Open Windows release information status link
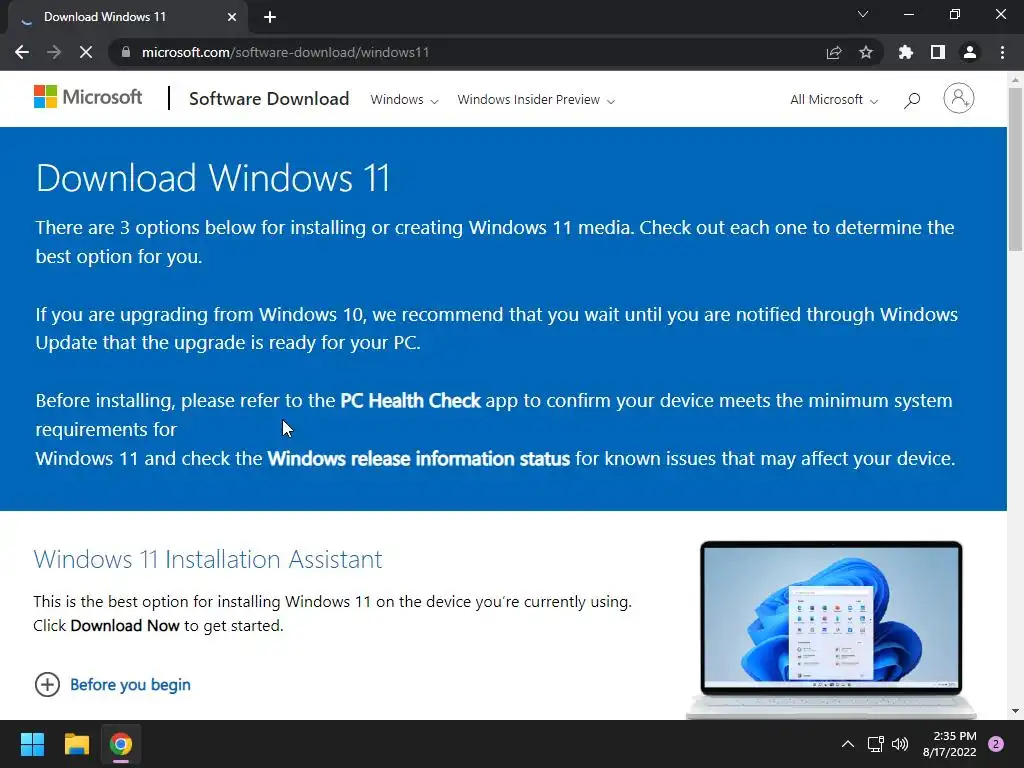This screenshot has width=1024, height=768. [x=419, y=458]
